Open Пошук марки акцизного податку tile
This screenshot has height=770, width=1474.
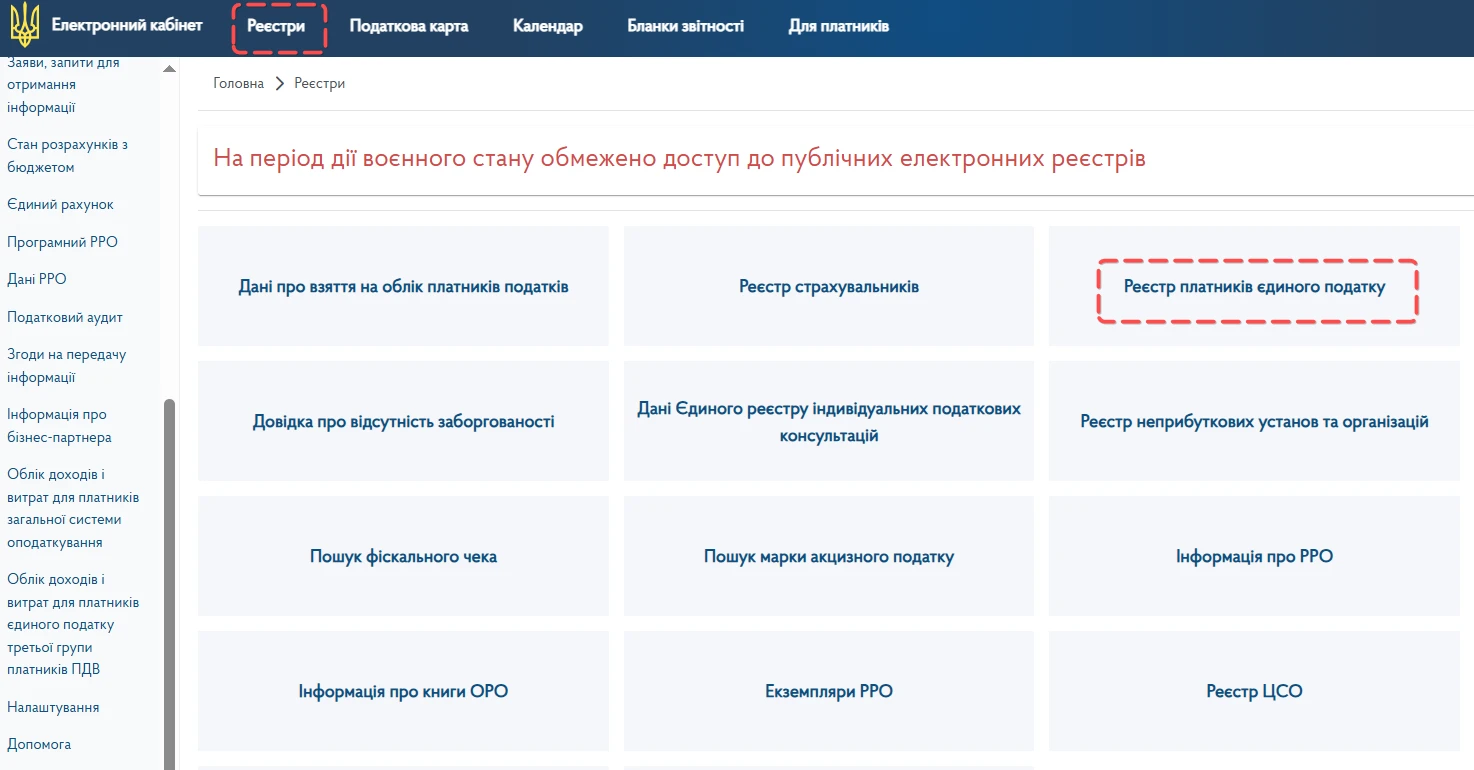(x=828, y=556)
